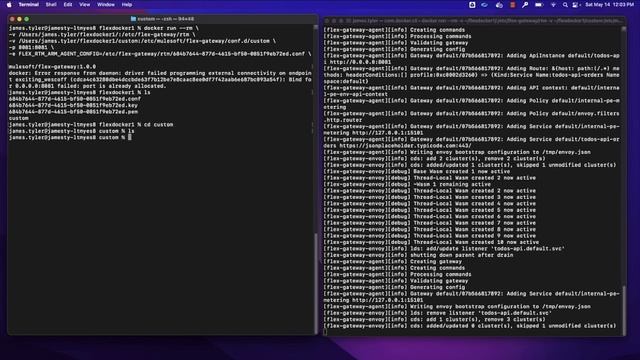This screenshot has width=640, height=360.
Task: Click 'cds: add 1 cluster(s), remove 3 cluster(s)' line
Action: tap(434, 320)
